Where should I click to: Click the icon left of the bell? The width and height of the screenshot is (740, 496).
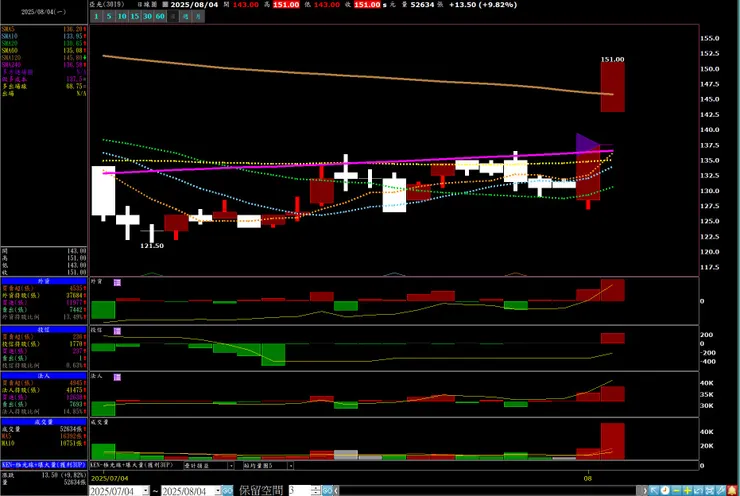(721, 491)
